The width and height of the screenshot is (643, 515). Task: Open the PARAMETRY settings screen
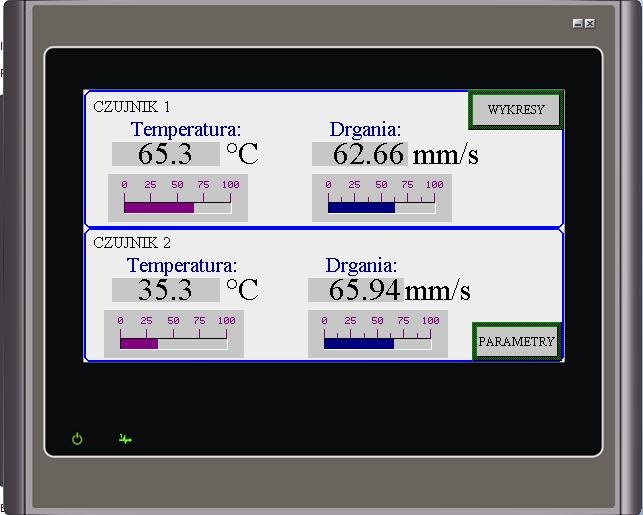pyautogui.click(x=517, y=341)
